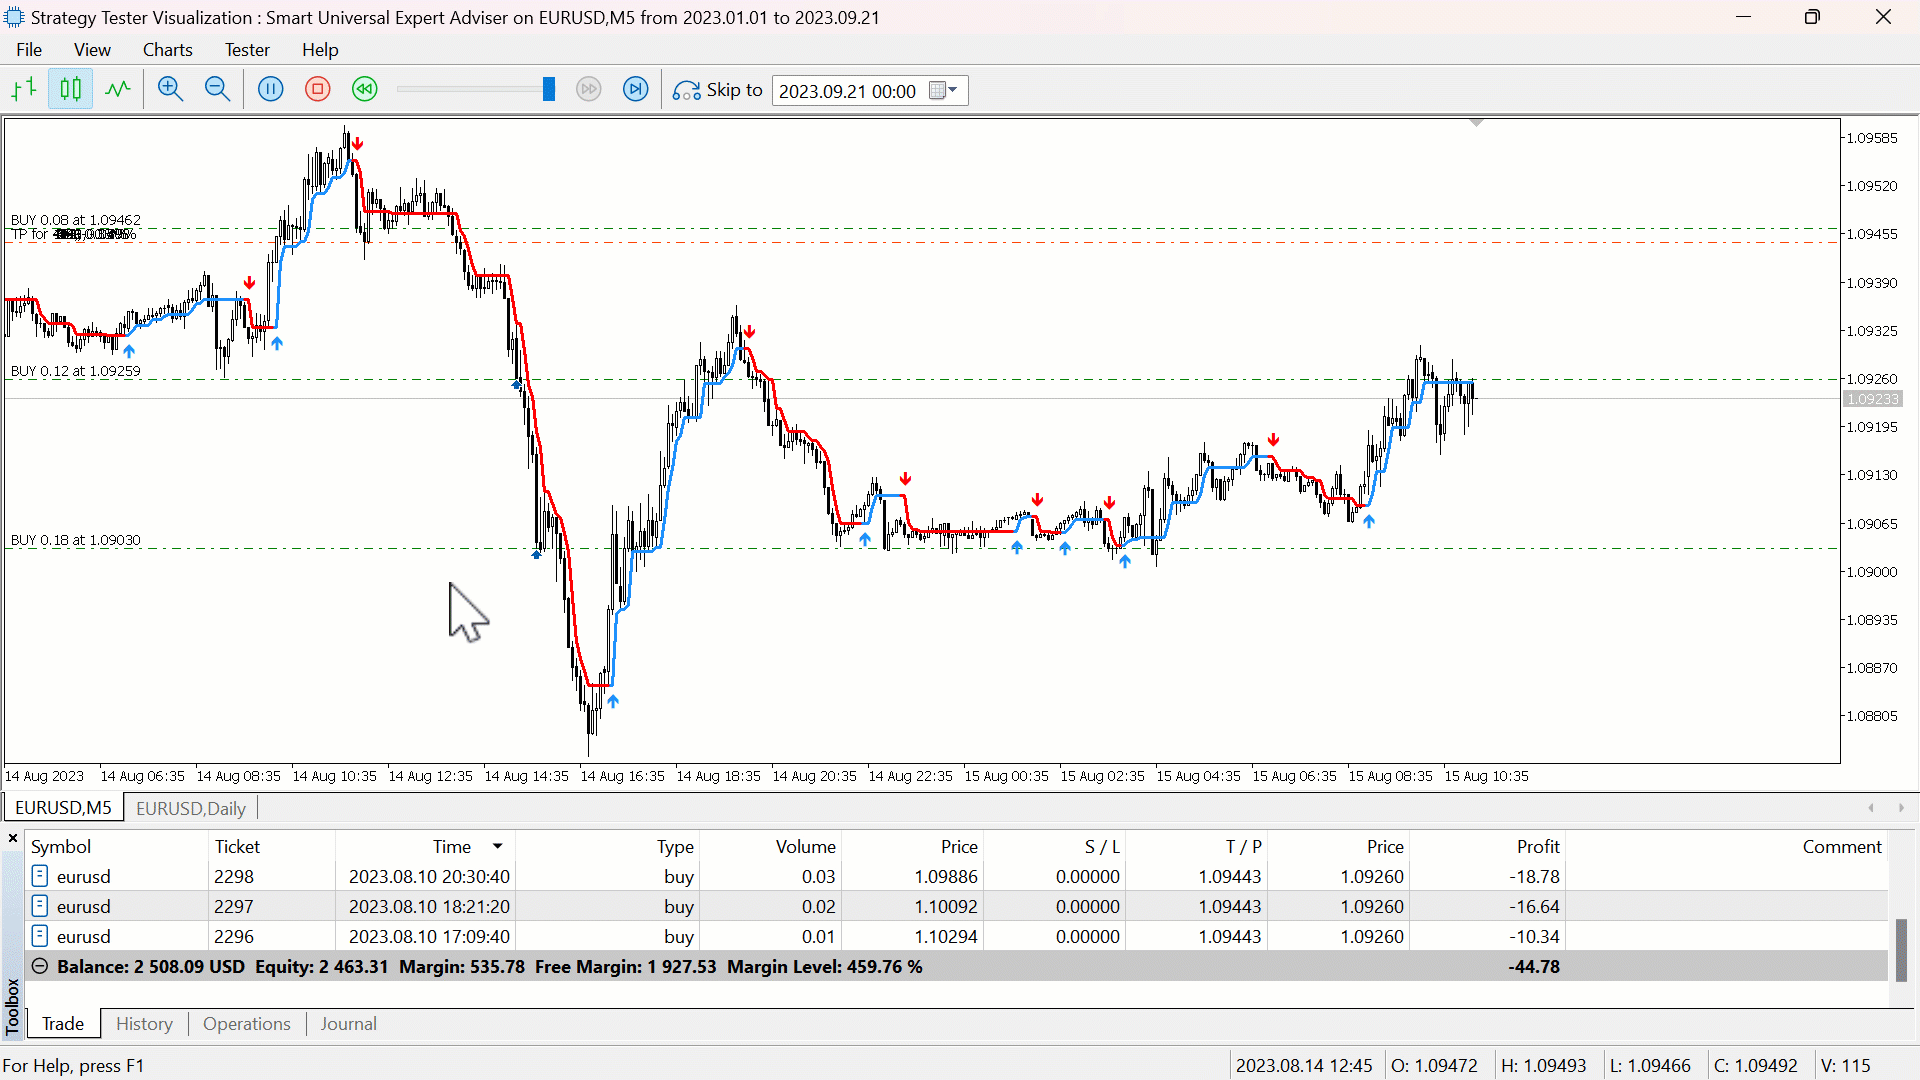Zoom in on the chart

coord(170,90)
